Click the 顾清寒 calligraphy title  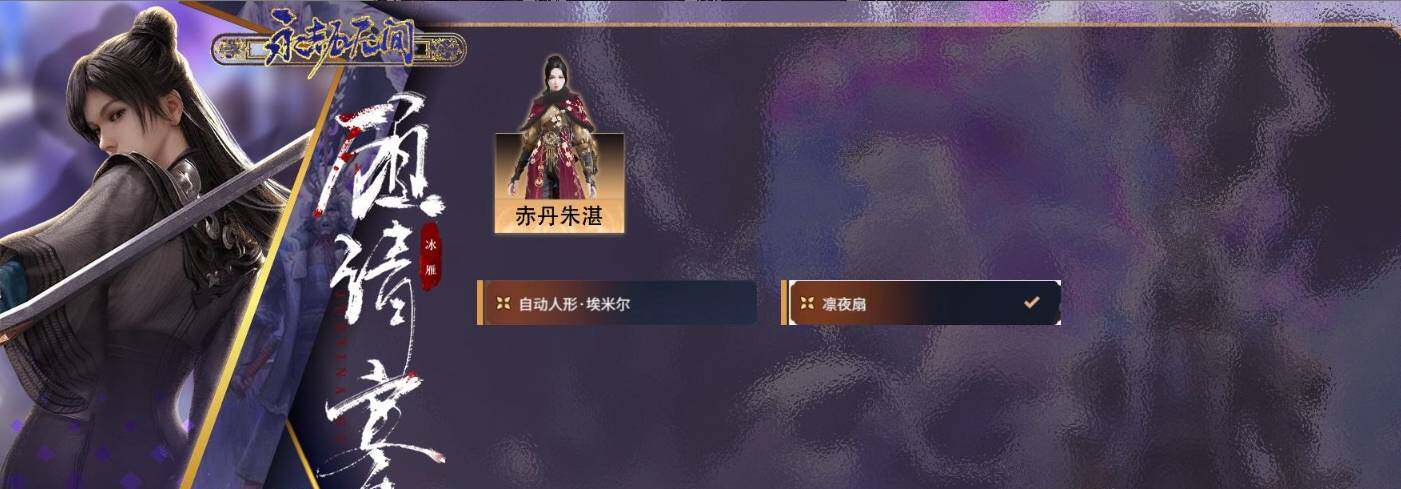click(x=382, y=290)
